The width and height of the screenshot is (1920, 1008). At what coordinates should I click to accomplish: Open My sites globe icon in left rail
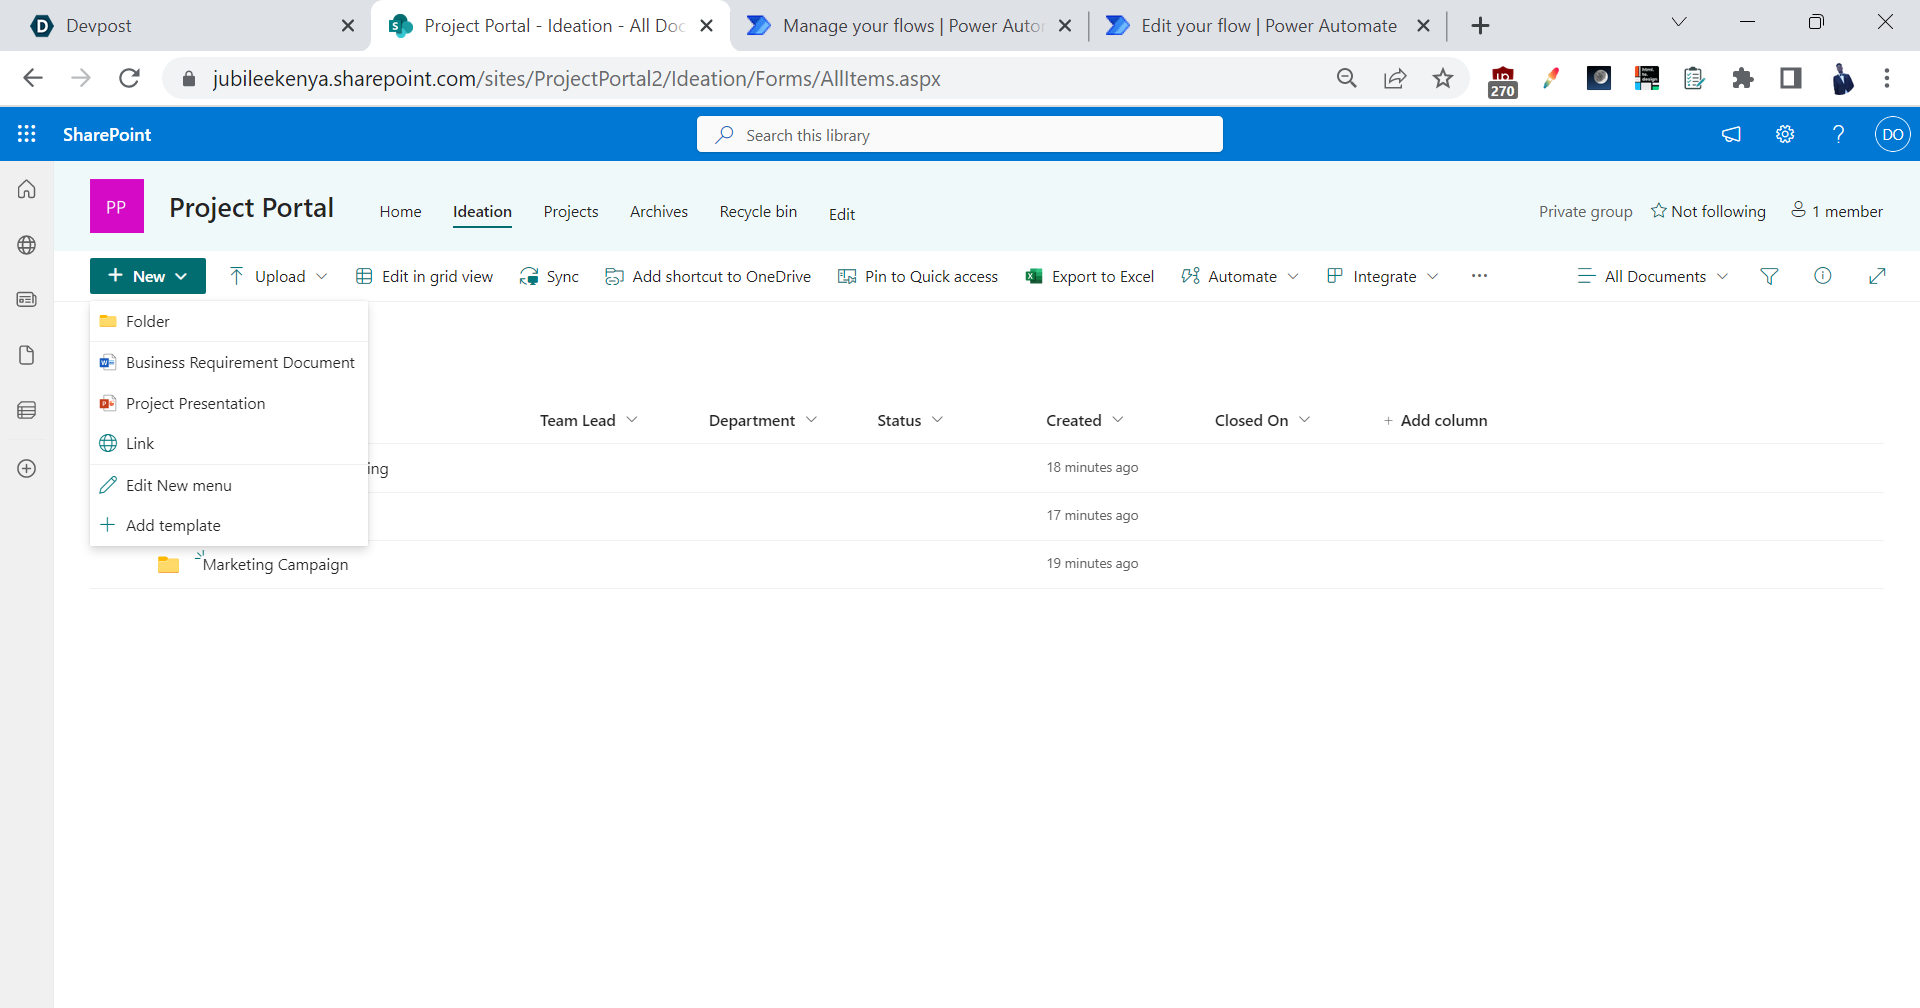coord(27,245)
